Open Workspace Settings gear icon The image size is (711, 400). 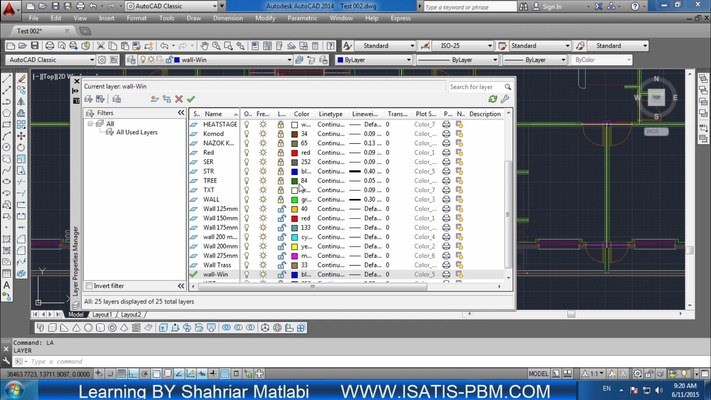102,60
